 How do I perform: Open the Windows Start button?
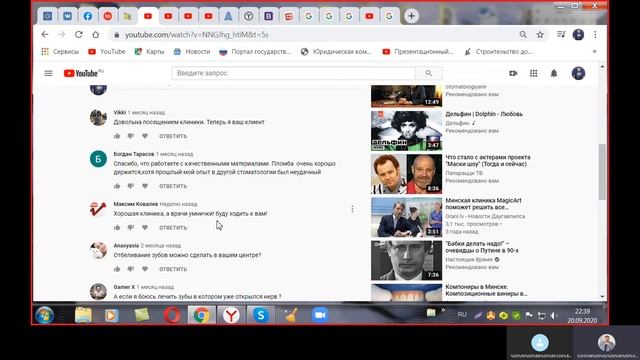44,316
